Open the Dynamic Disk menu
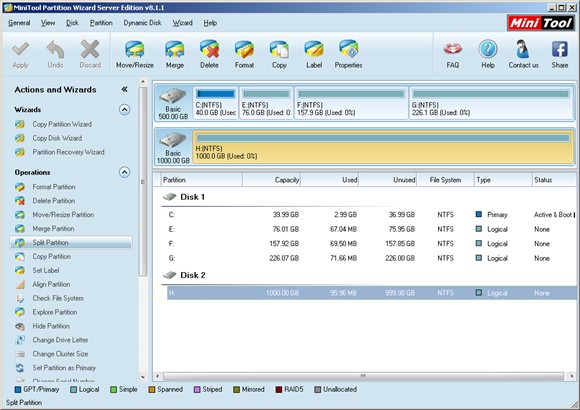The width and height of the screenshot is (580, 410). 142,23
